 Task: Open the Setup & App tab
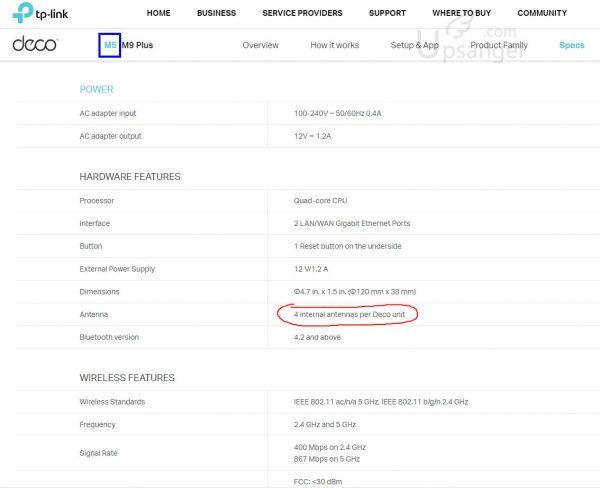(414, 45)
